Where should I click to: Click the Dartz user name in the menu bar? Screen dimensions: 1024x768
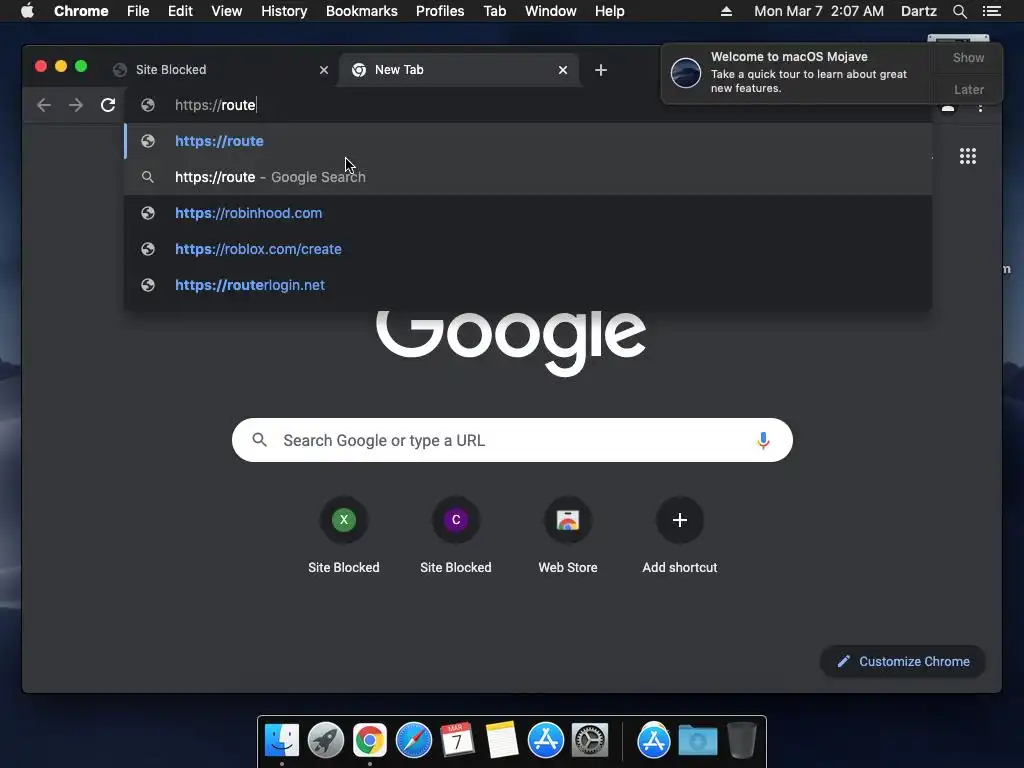pyautogui.click(x=918, y=11)
